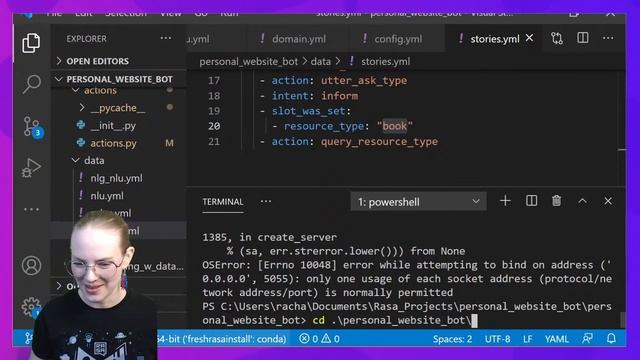The width and height of the screenshot is (640, 360).
Task: Open the Manage gear icon
Action: [31, 307]
